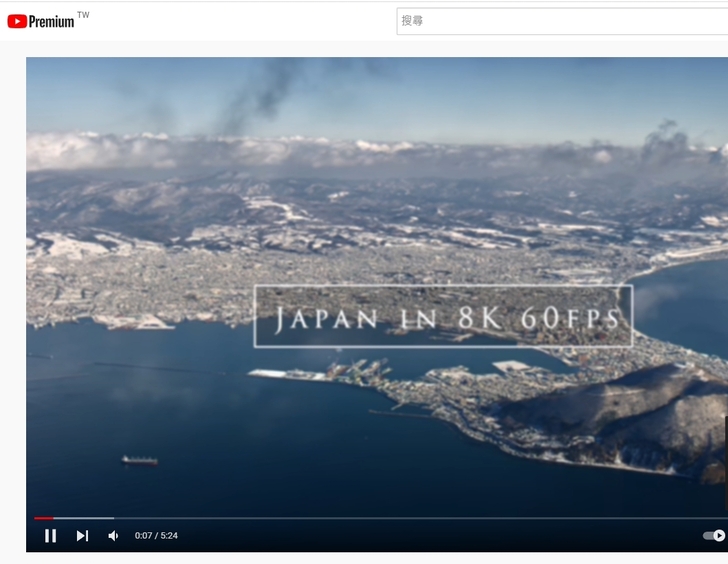Click the red played portion of the seek bar
Screen dimensions: 728x564
(42, 518)
